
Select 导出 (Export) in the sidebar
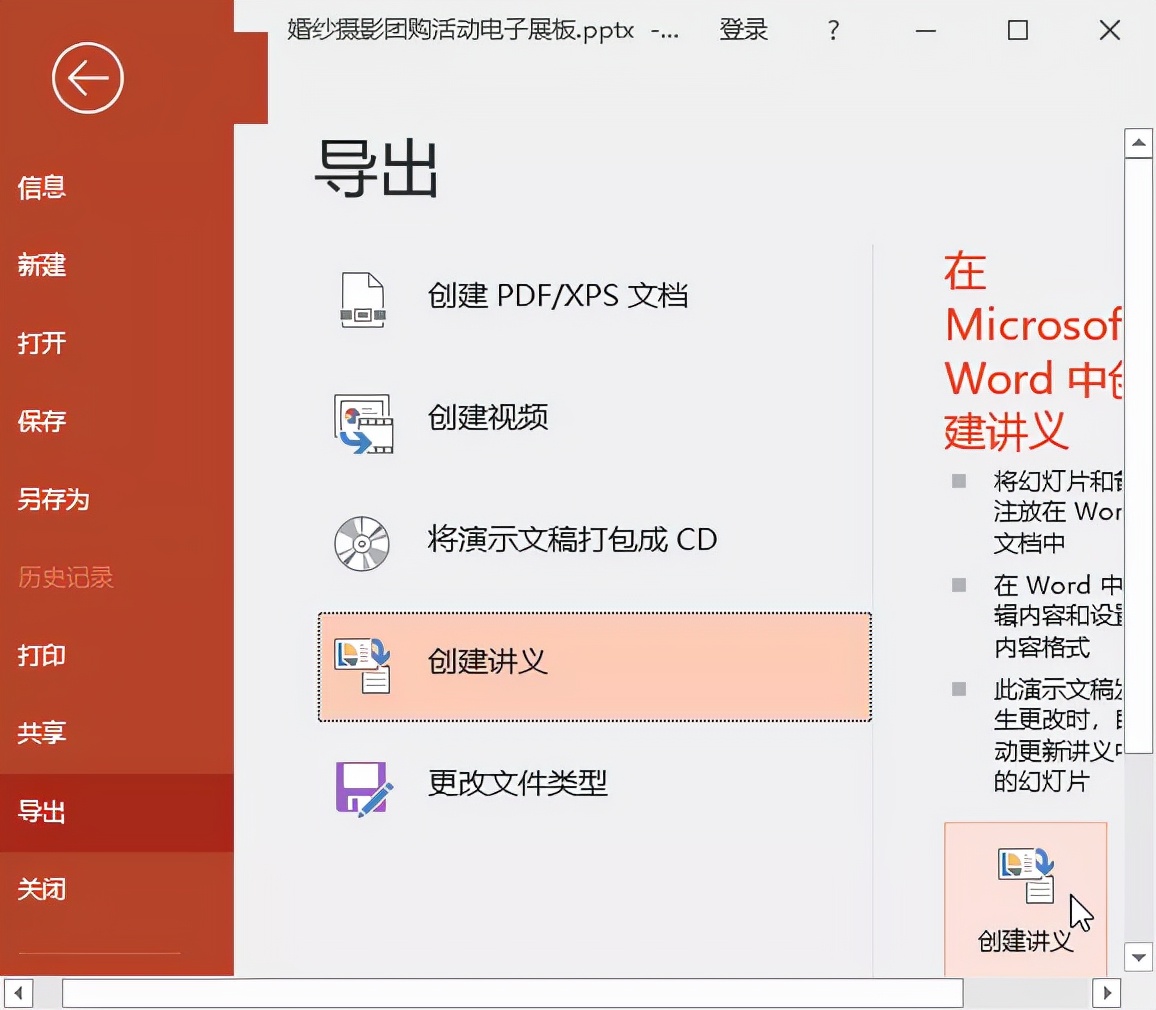(42, 812)
